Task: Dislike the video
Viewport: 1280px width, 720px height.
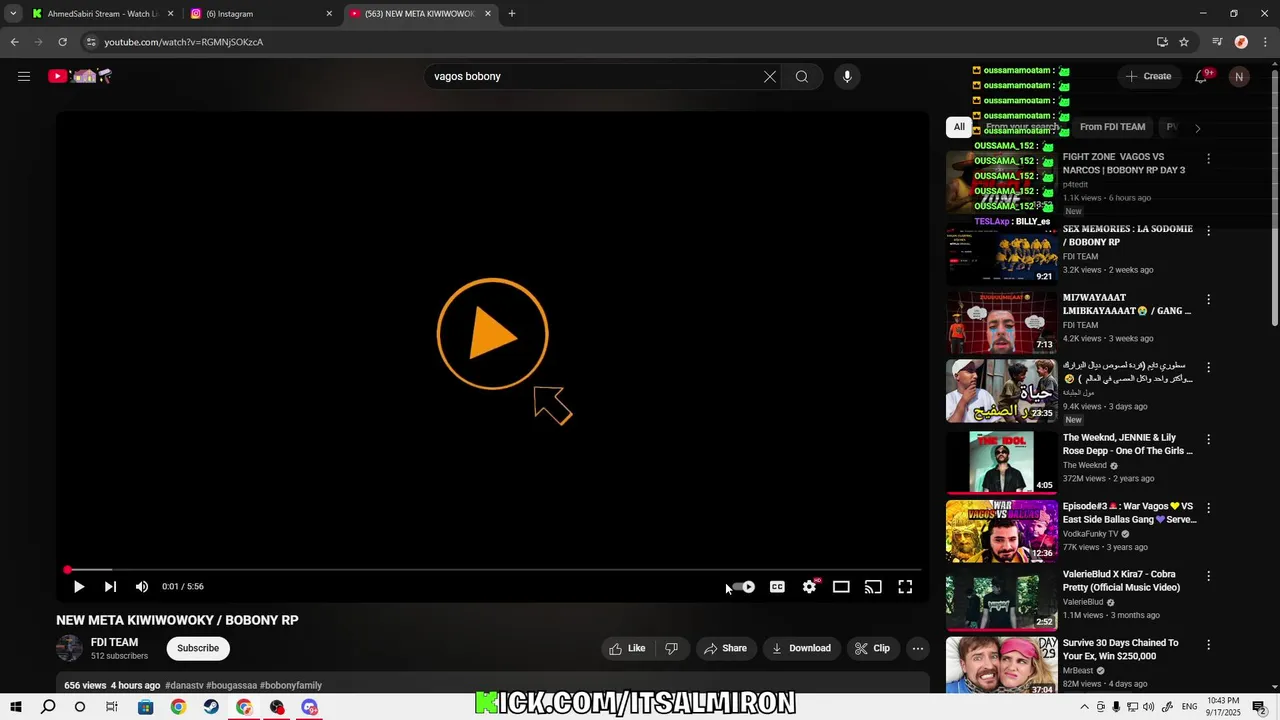Action: tap(672, 648)
